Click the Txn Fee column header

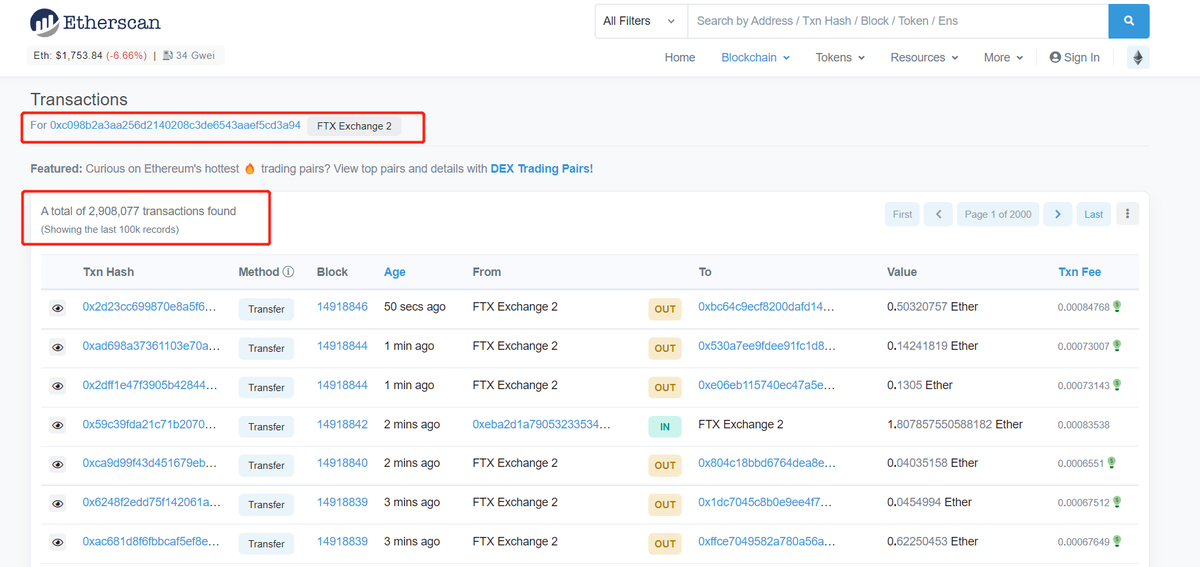pos(1080,272)
